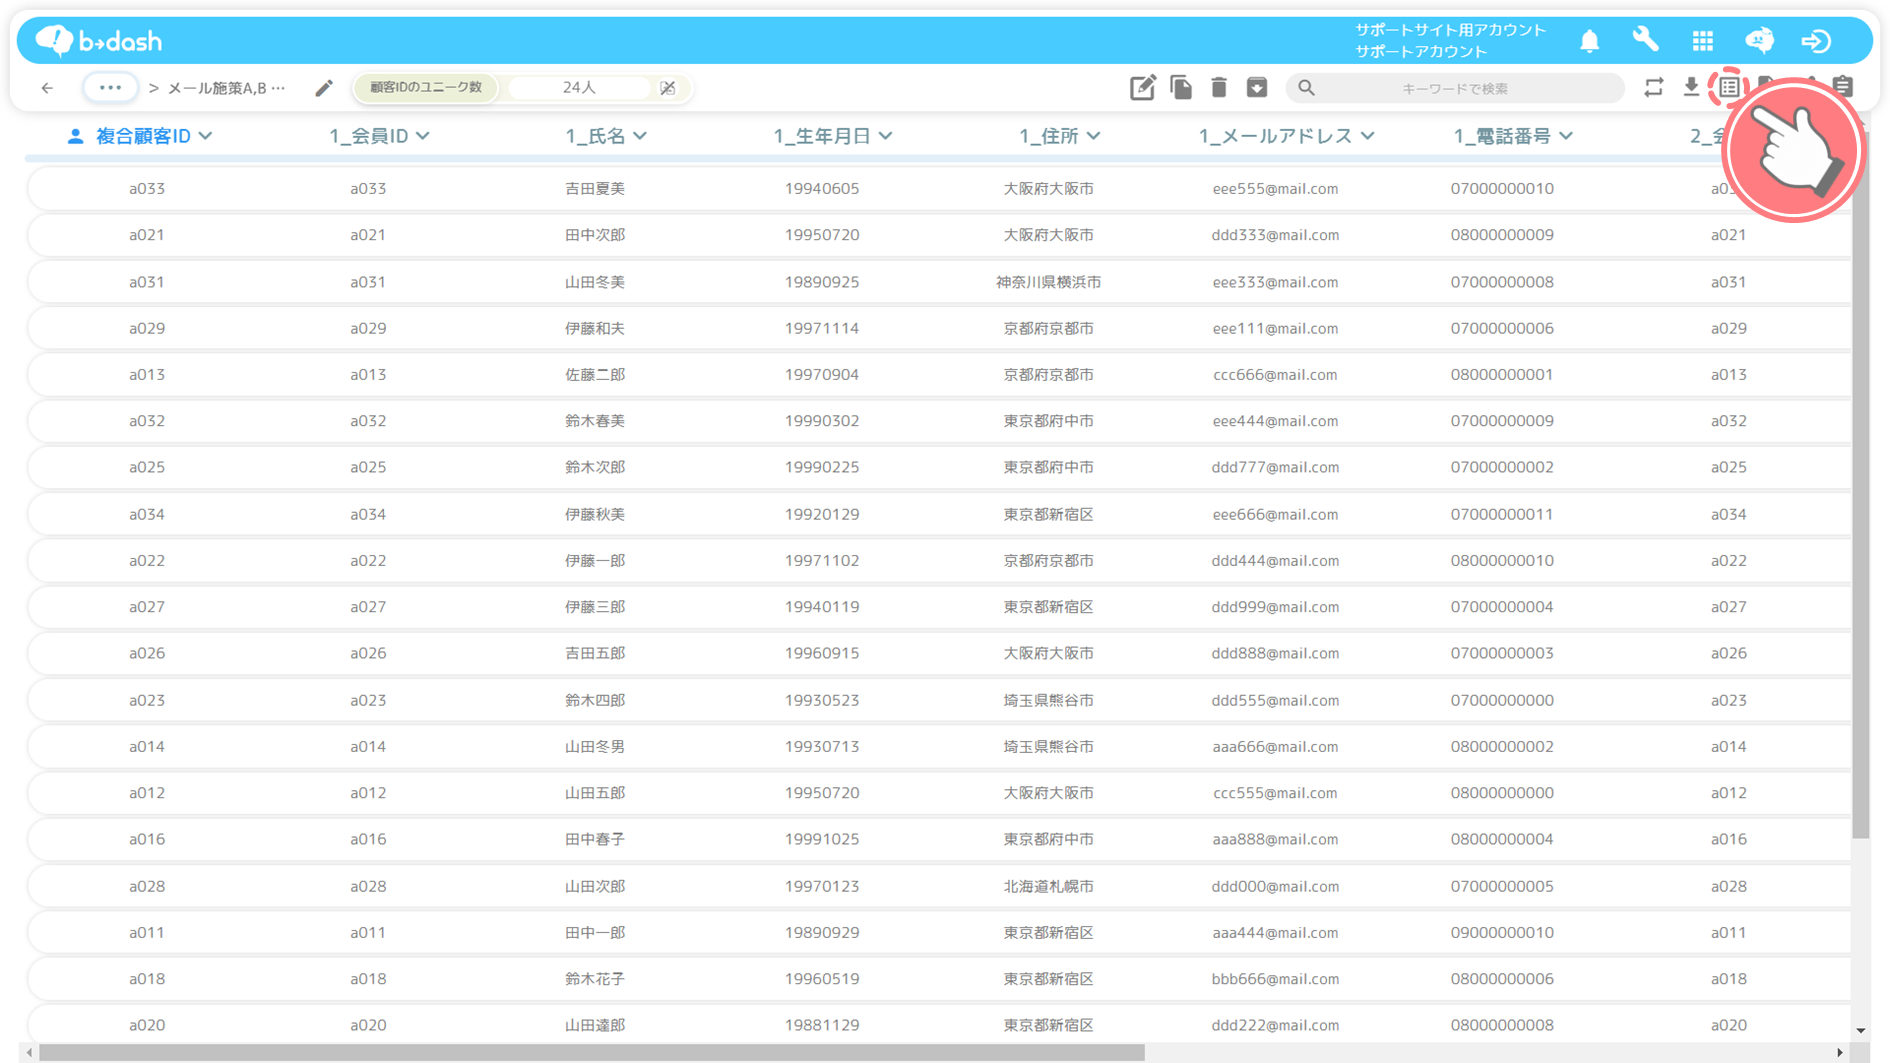The height and width of the screenshot is (1063, 1890).
Task: Click the b→dash logo
Action: click(98, 41)
